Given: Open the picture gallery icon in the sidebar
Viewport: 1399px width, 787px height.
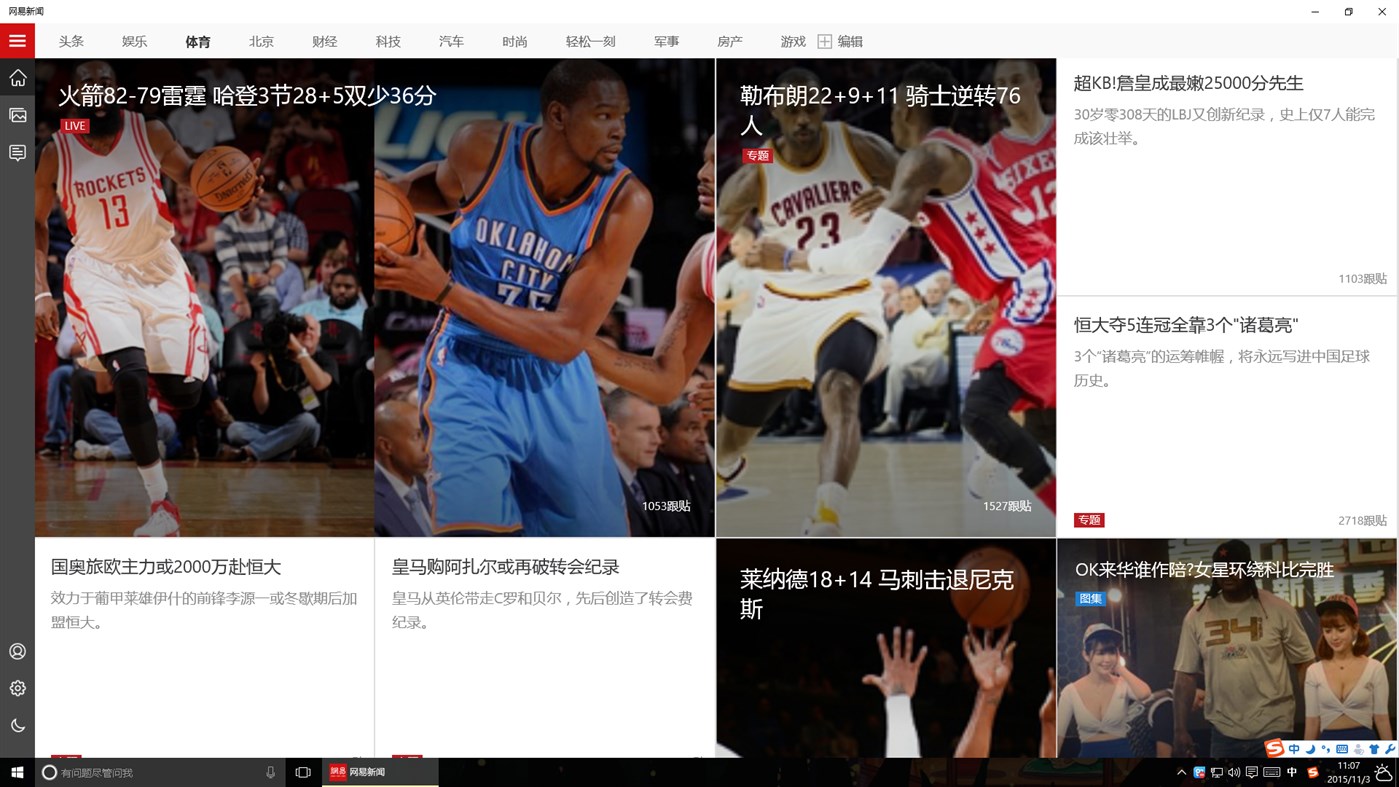Looking at the screenshot, I should pos(17,114).
